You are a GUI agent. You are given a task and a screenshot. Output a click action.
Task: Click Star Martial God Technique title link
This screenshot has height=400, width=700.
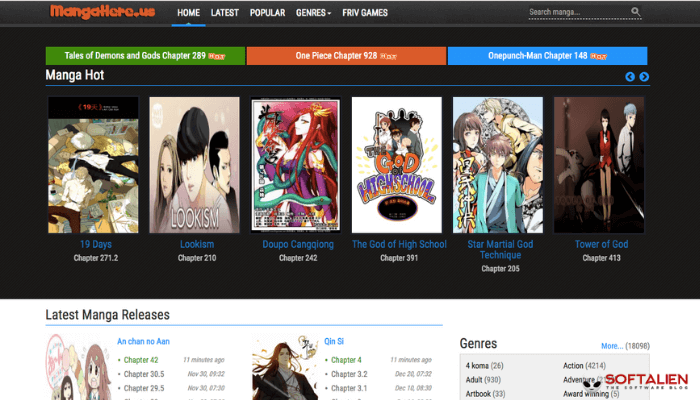point(500,250)
